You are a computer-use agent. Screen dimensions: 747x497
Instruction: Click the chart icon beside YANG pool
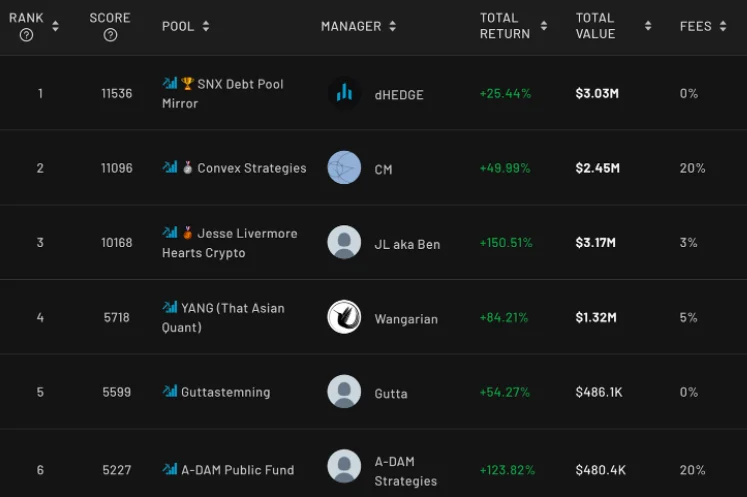(170, 307)
